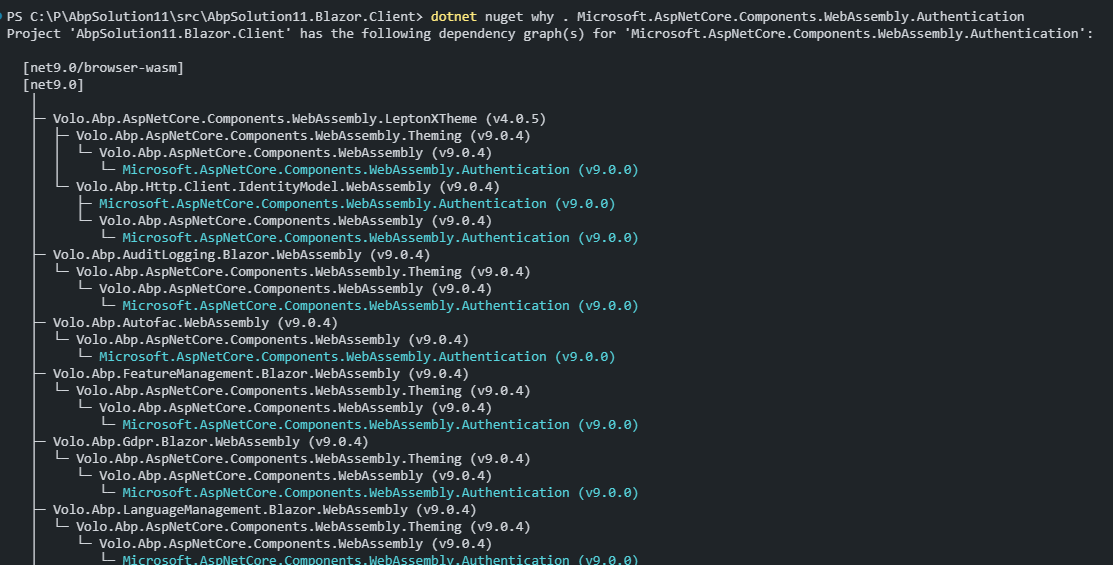Click Volo.Abp.FeatureManagement.Blazor.WebAssembly (v9.0.4)
Screen dimensions: 1113x565
point(261,373)
